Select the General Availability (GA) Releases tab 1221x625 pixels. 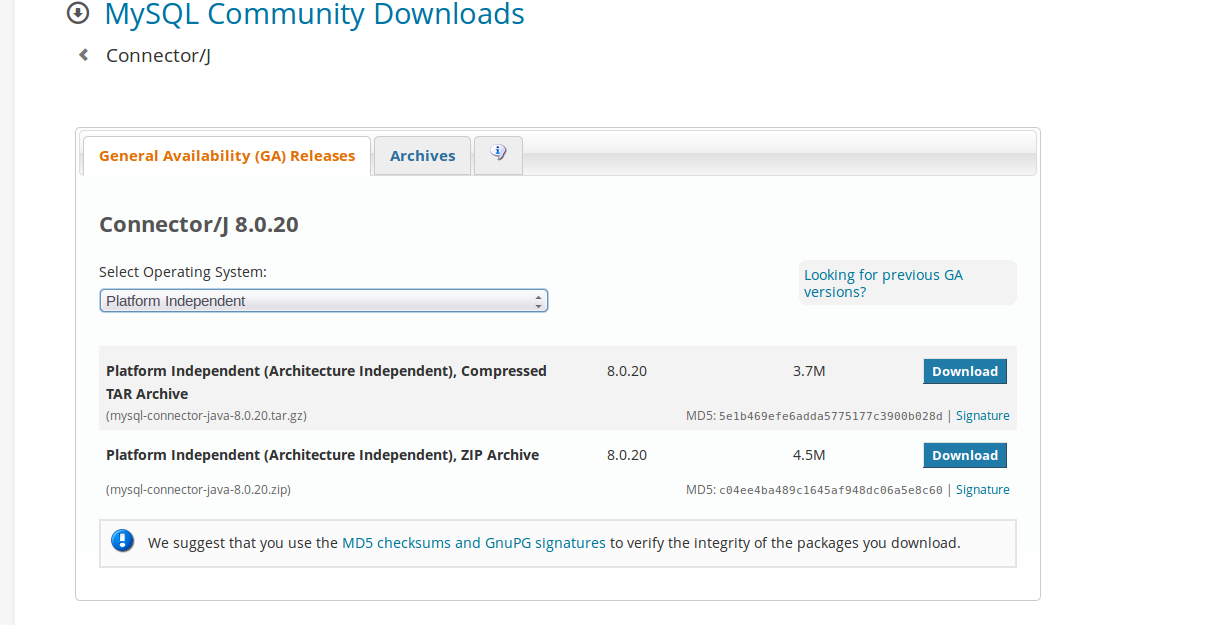[227, 156]
